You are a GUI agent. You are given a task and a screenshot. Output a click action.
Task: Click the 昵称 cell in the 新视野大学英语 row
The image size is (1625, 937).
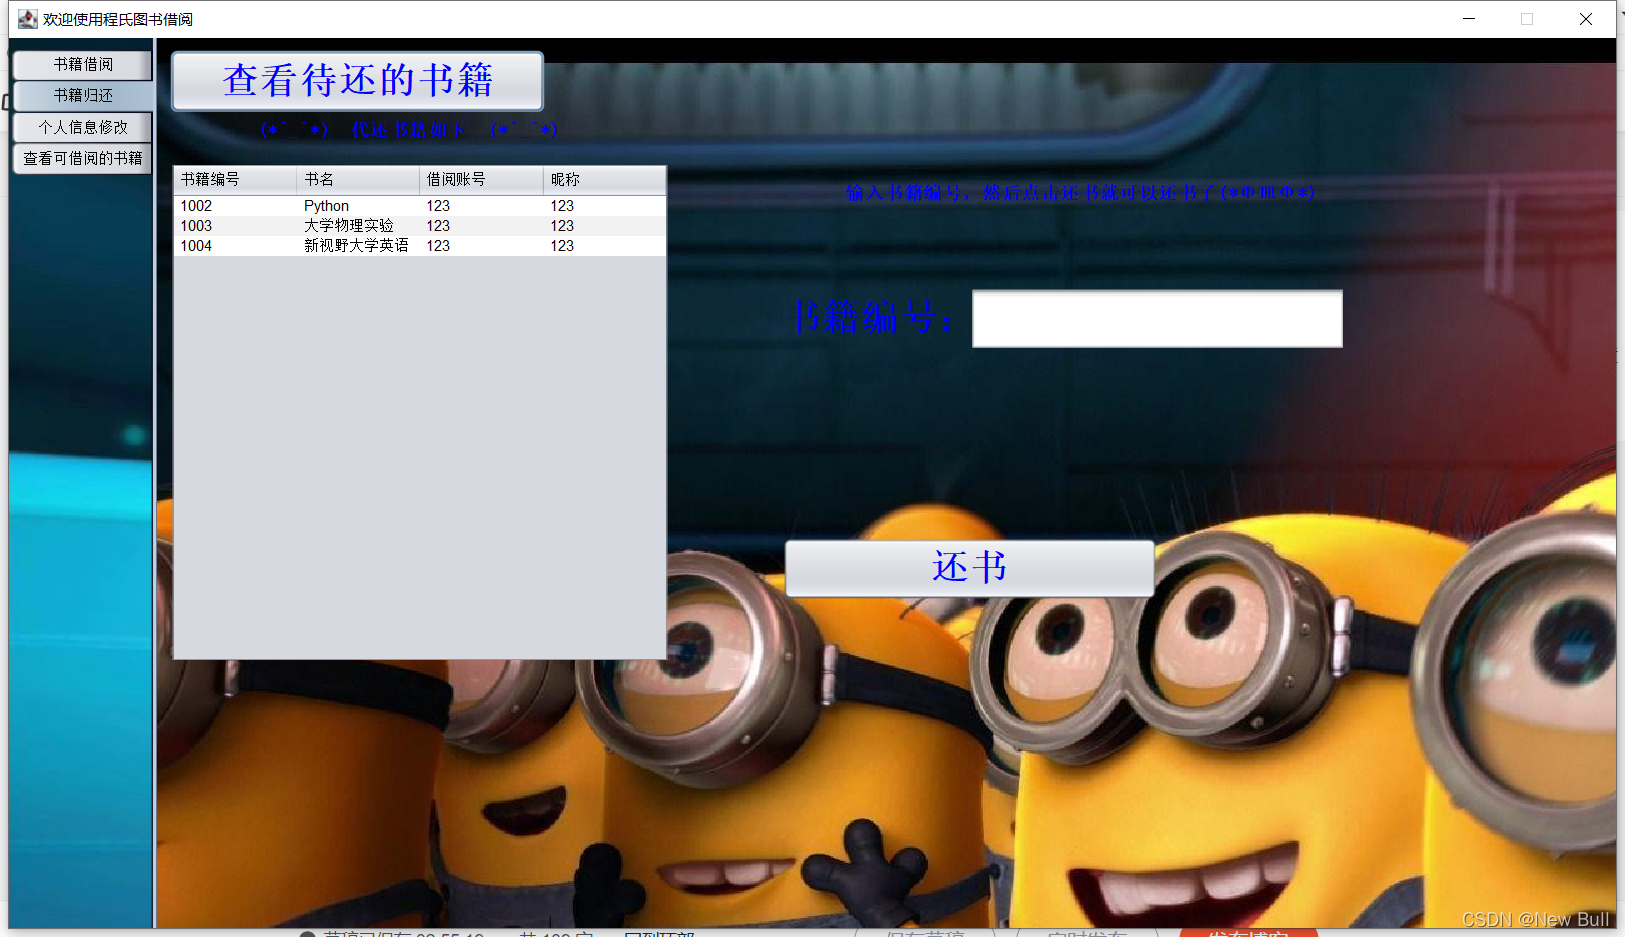pyautogui.click(x=605, y=246)
